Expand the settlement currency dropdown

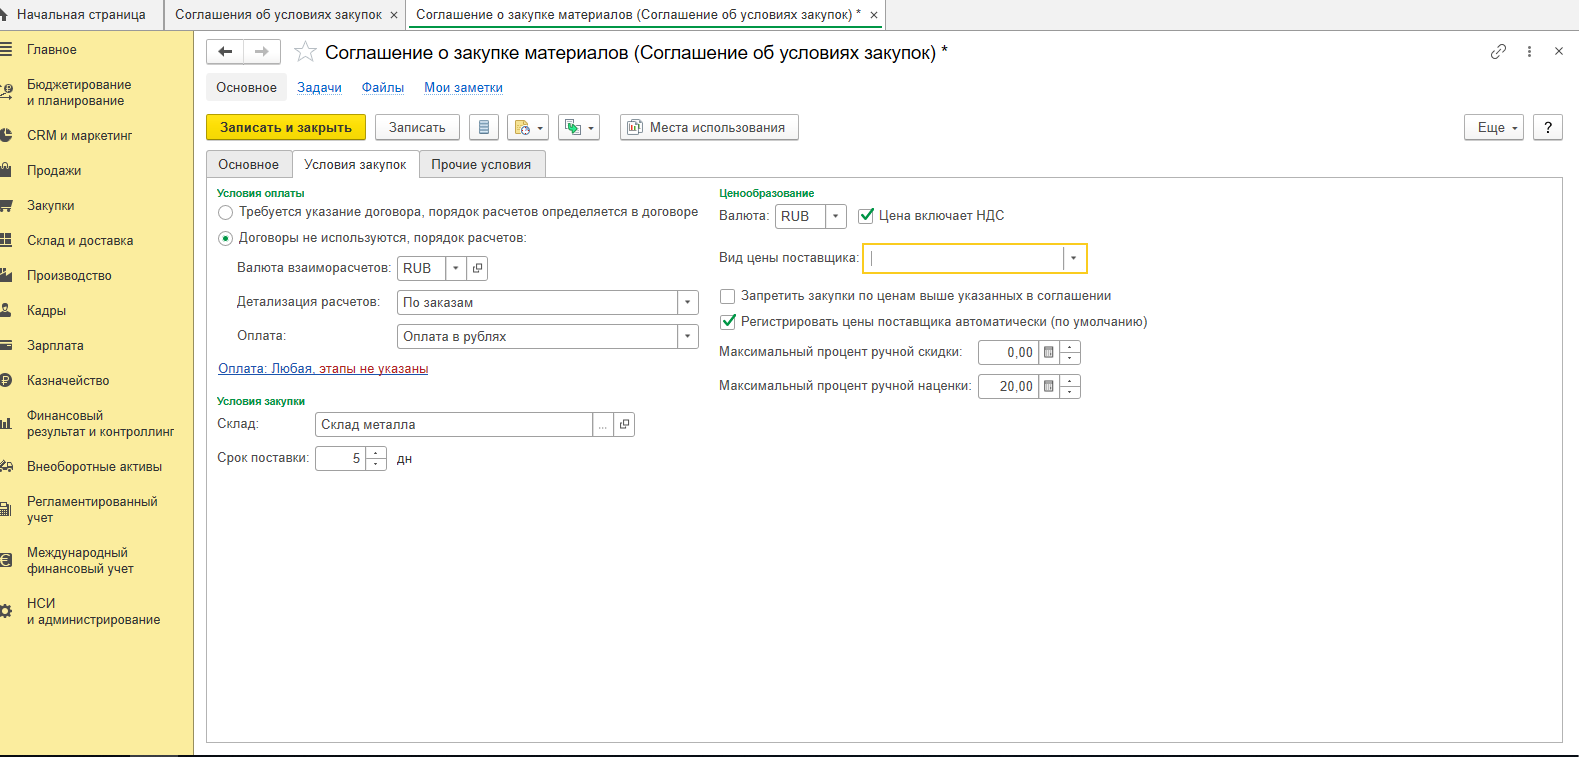click(456, 268)
